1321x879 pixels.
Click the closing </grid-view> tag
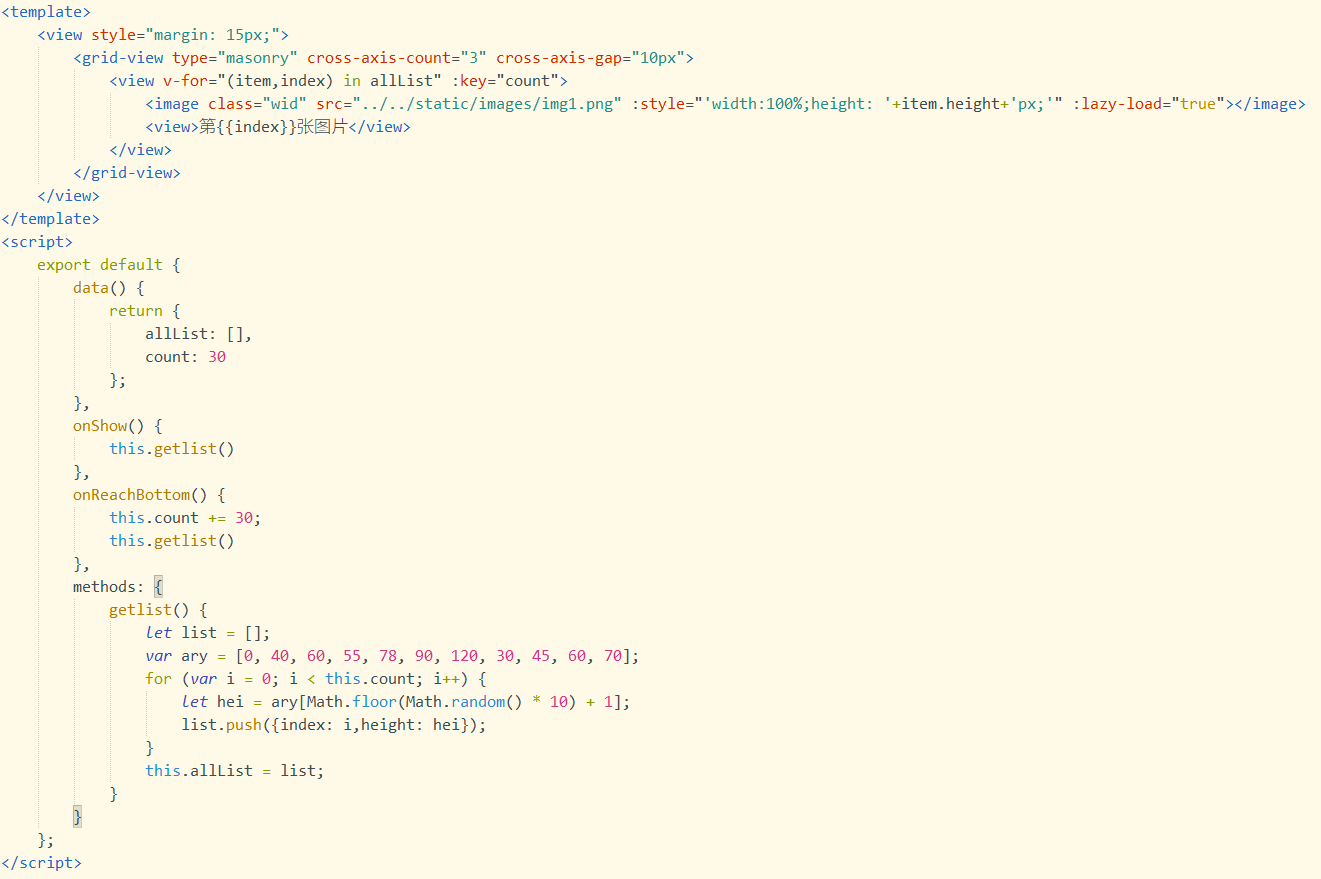tap(127, 173)
